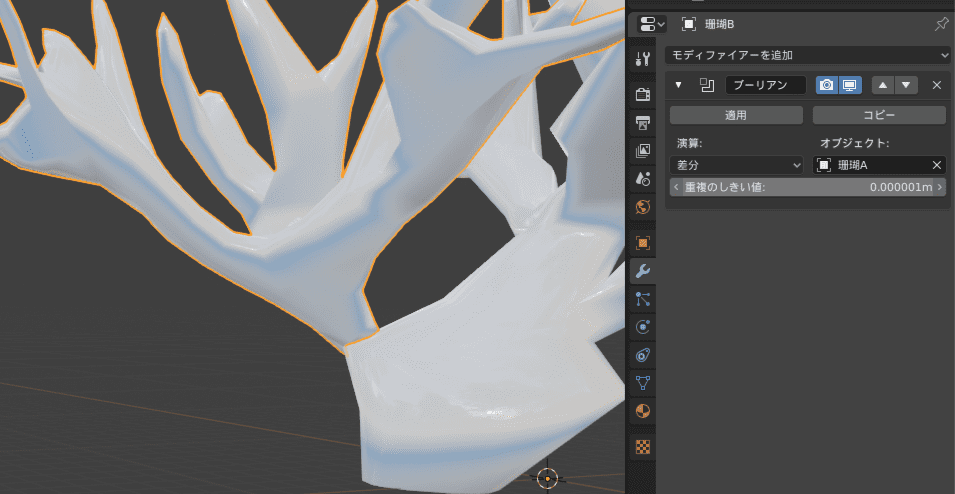Decrease 重複のしきい値 with left arrow

click(676, 187)
